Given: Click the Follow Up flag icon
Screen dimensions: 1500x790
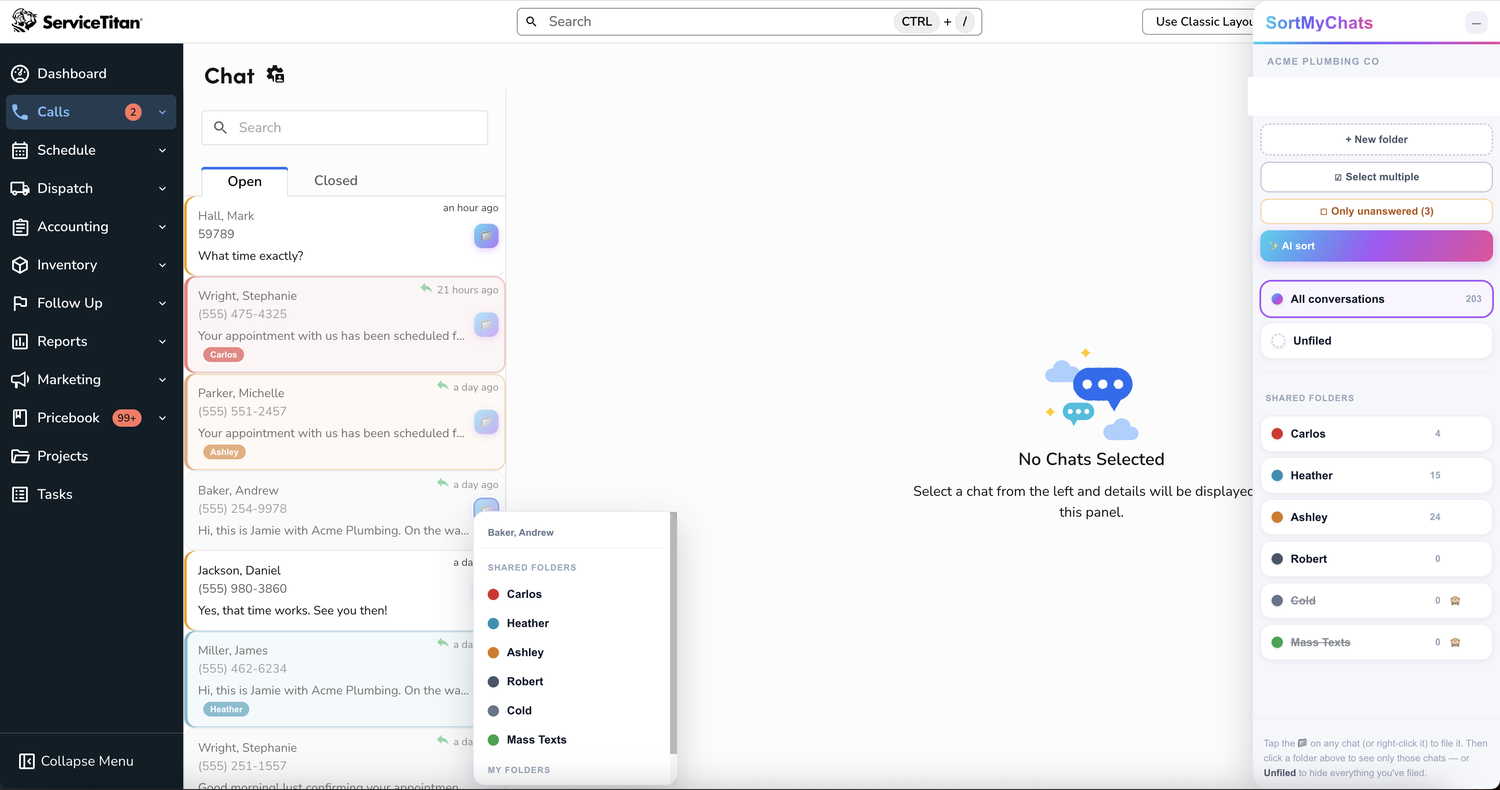Looking at the screenshot, I should 20,303.
